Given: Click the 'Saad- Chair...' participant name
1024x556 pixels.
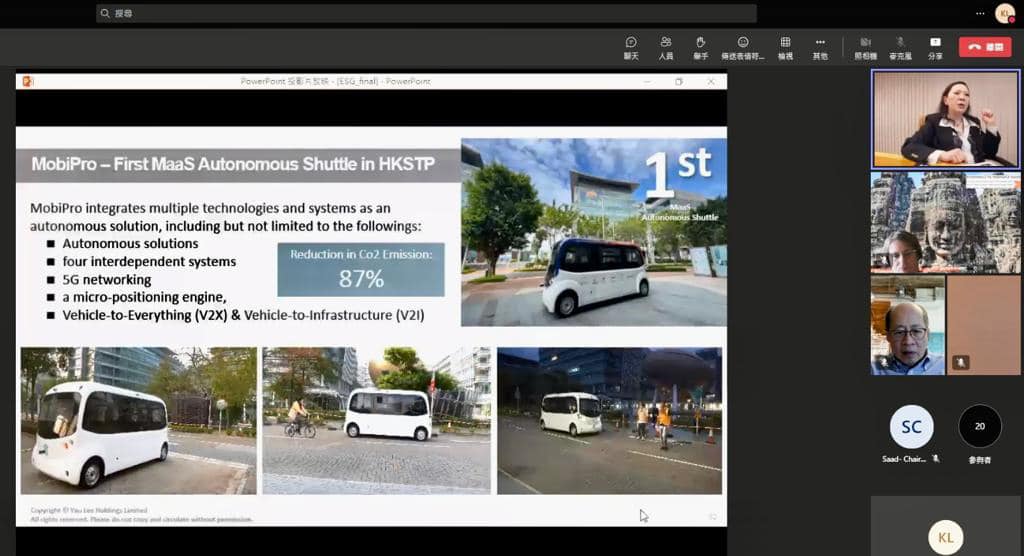Looking at the screenshot, I should point(904,459).
